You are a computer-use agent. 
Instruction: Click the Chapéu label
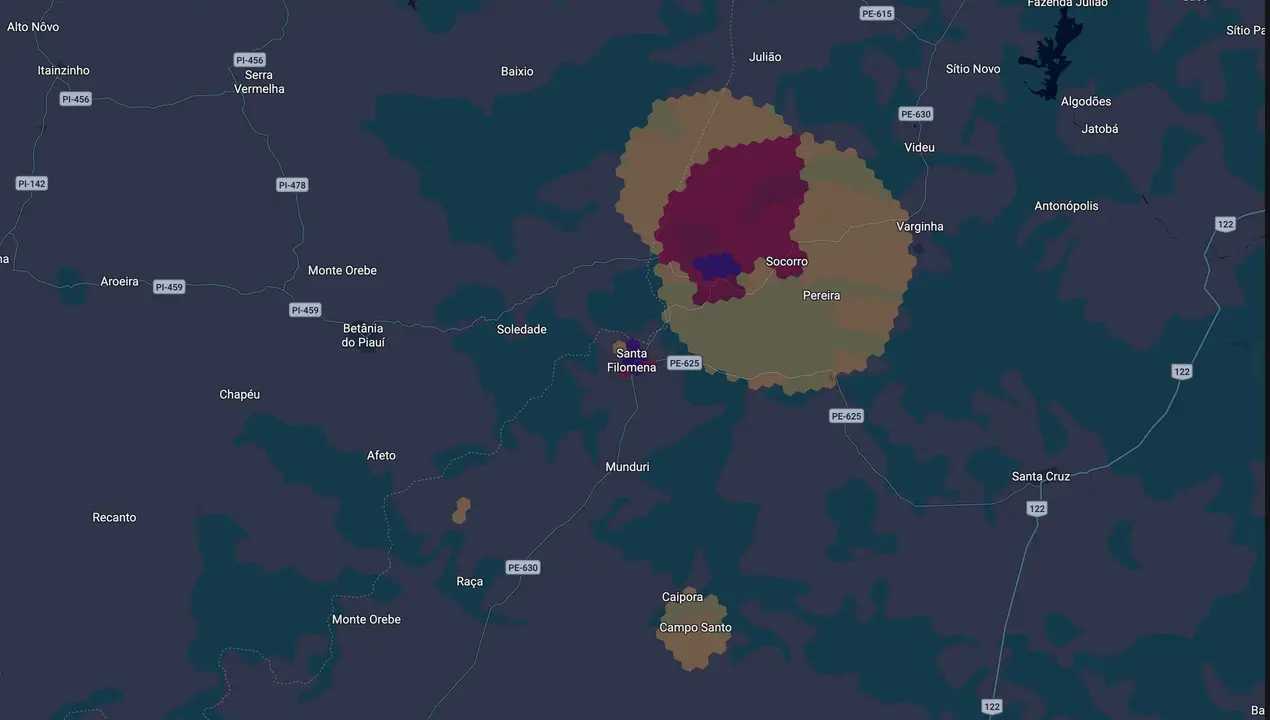[240, 395]
